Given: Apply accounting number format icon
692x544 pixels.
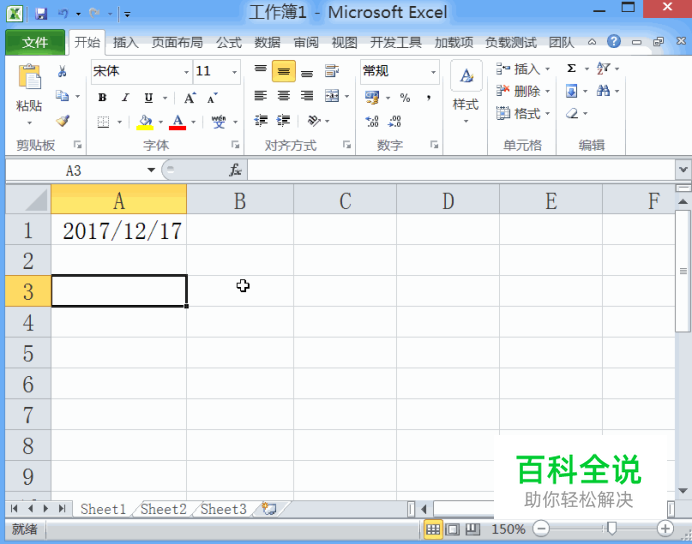Looking at the screenshot, I should coord(372,97).
